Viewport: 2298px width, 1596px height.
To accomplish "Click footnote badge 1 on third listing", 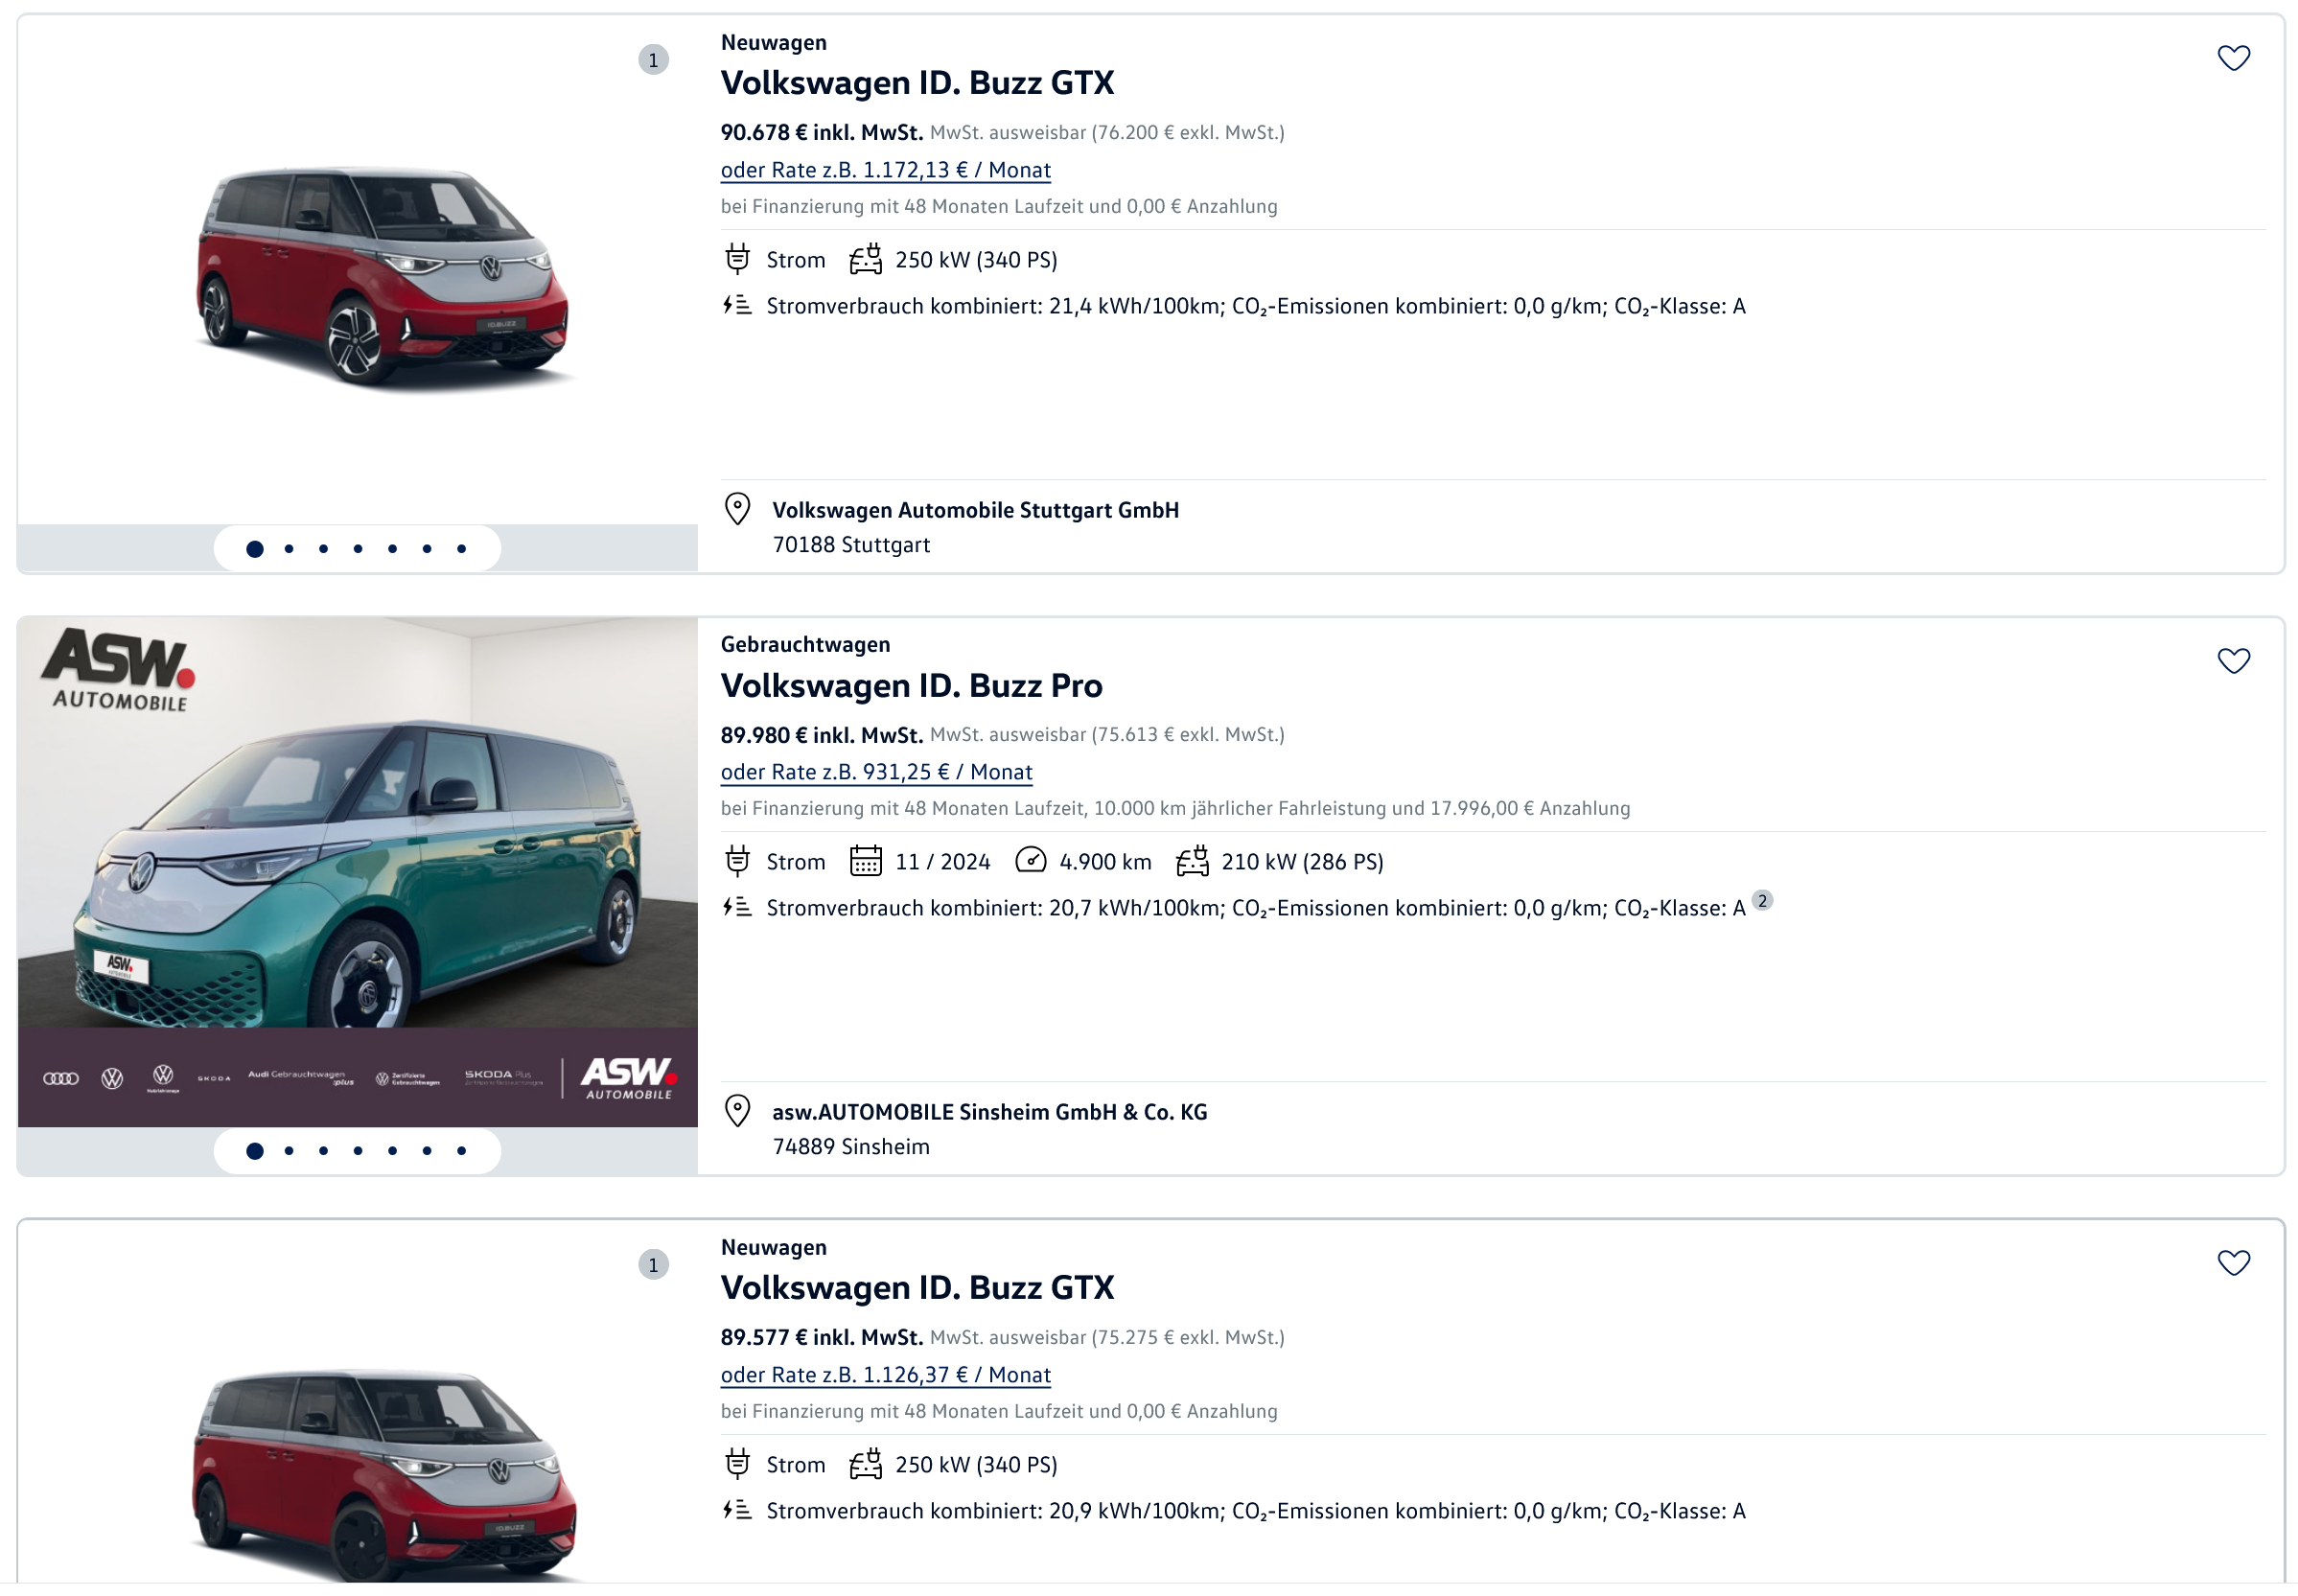I will click(x=653, y=1264).
